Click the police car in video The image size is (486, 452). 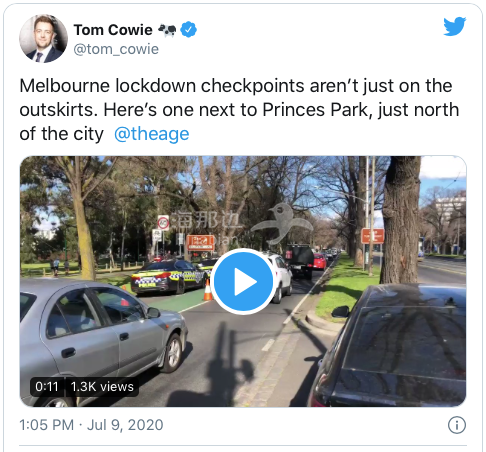click(x=169, y=277)
